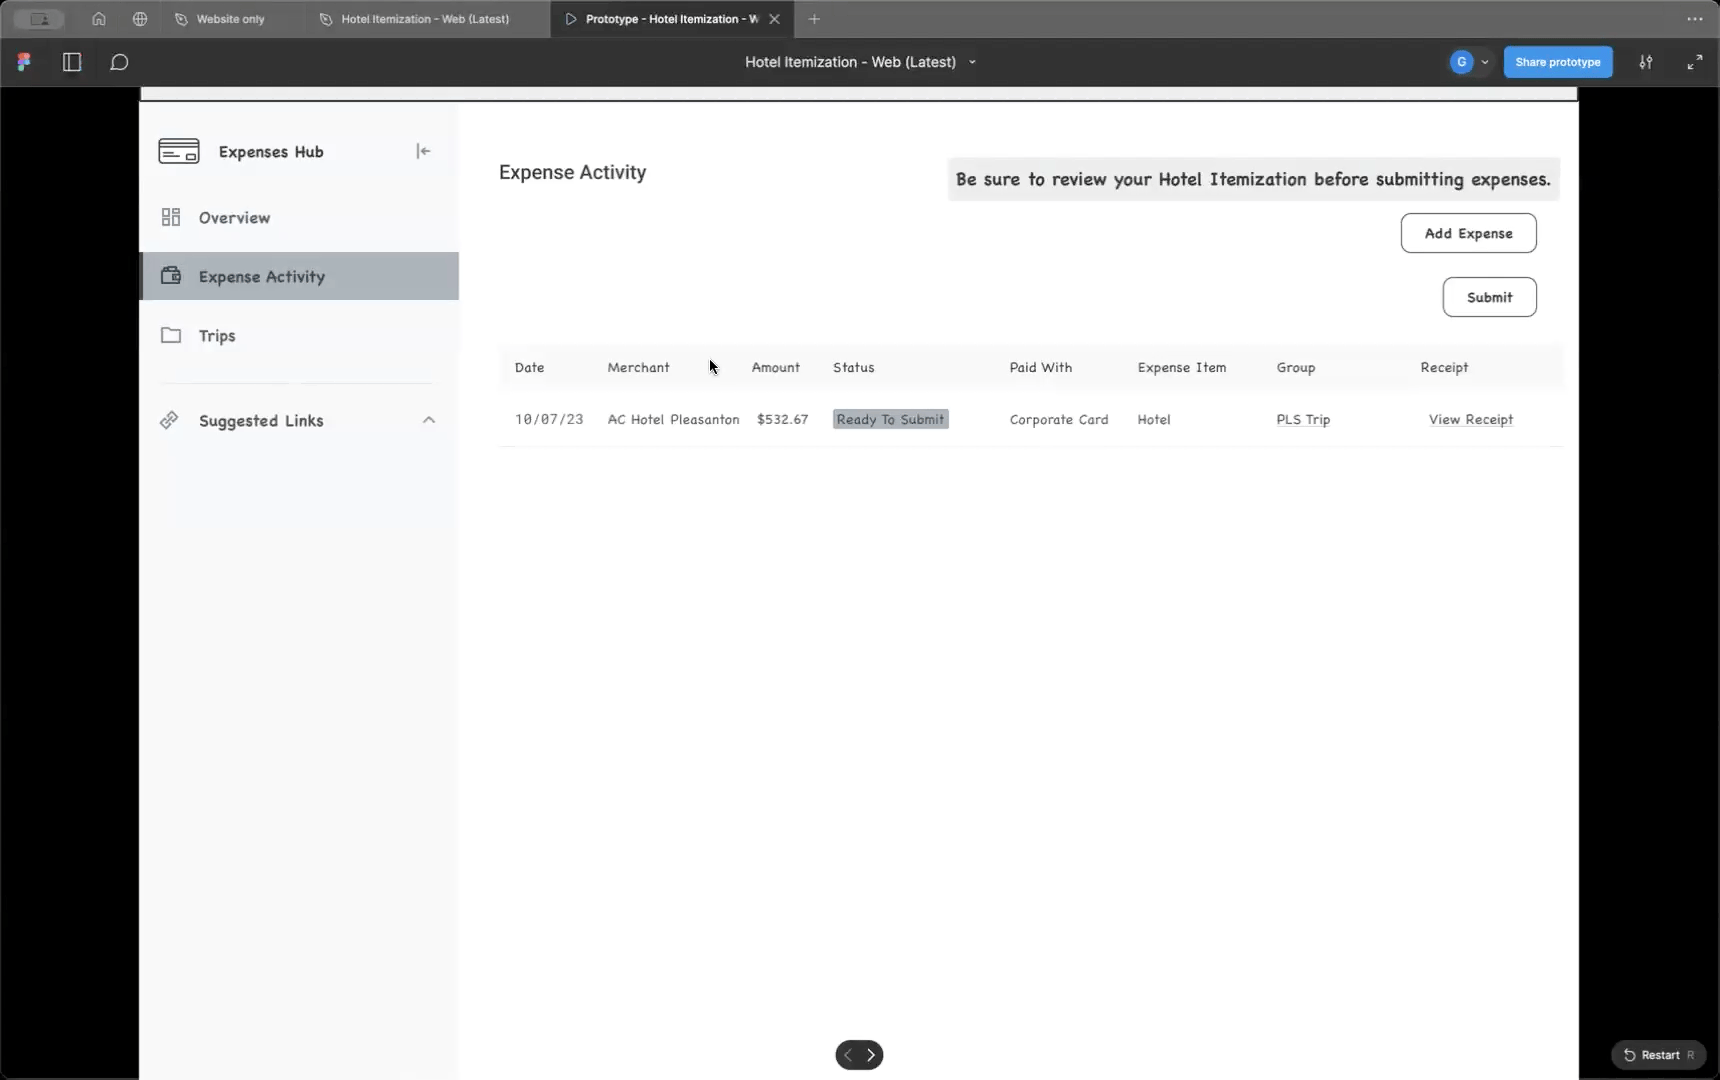The height and width of the screenshot is (1080, 1720).
Task: Open Overview in the sidebar
Action: point(299,217)
